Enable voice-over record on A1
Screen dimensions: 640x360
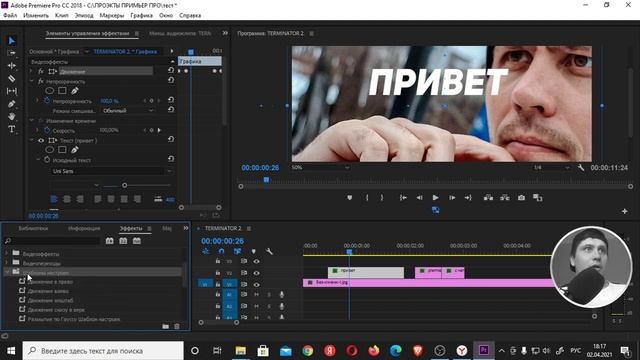coord(282,295)
